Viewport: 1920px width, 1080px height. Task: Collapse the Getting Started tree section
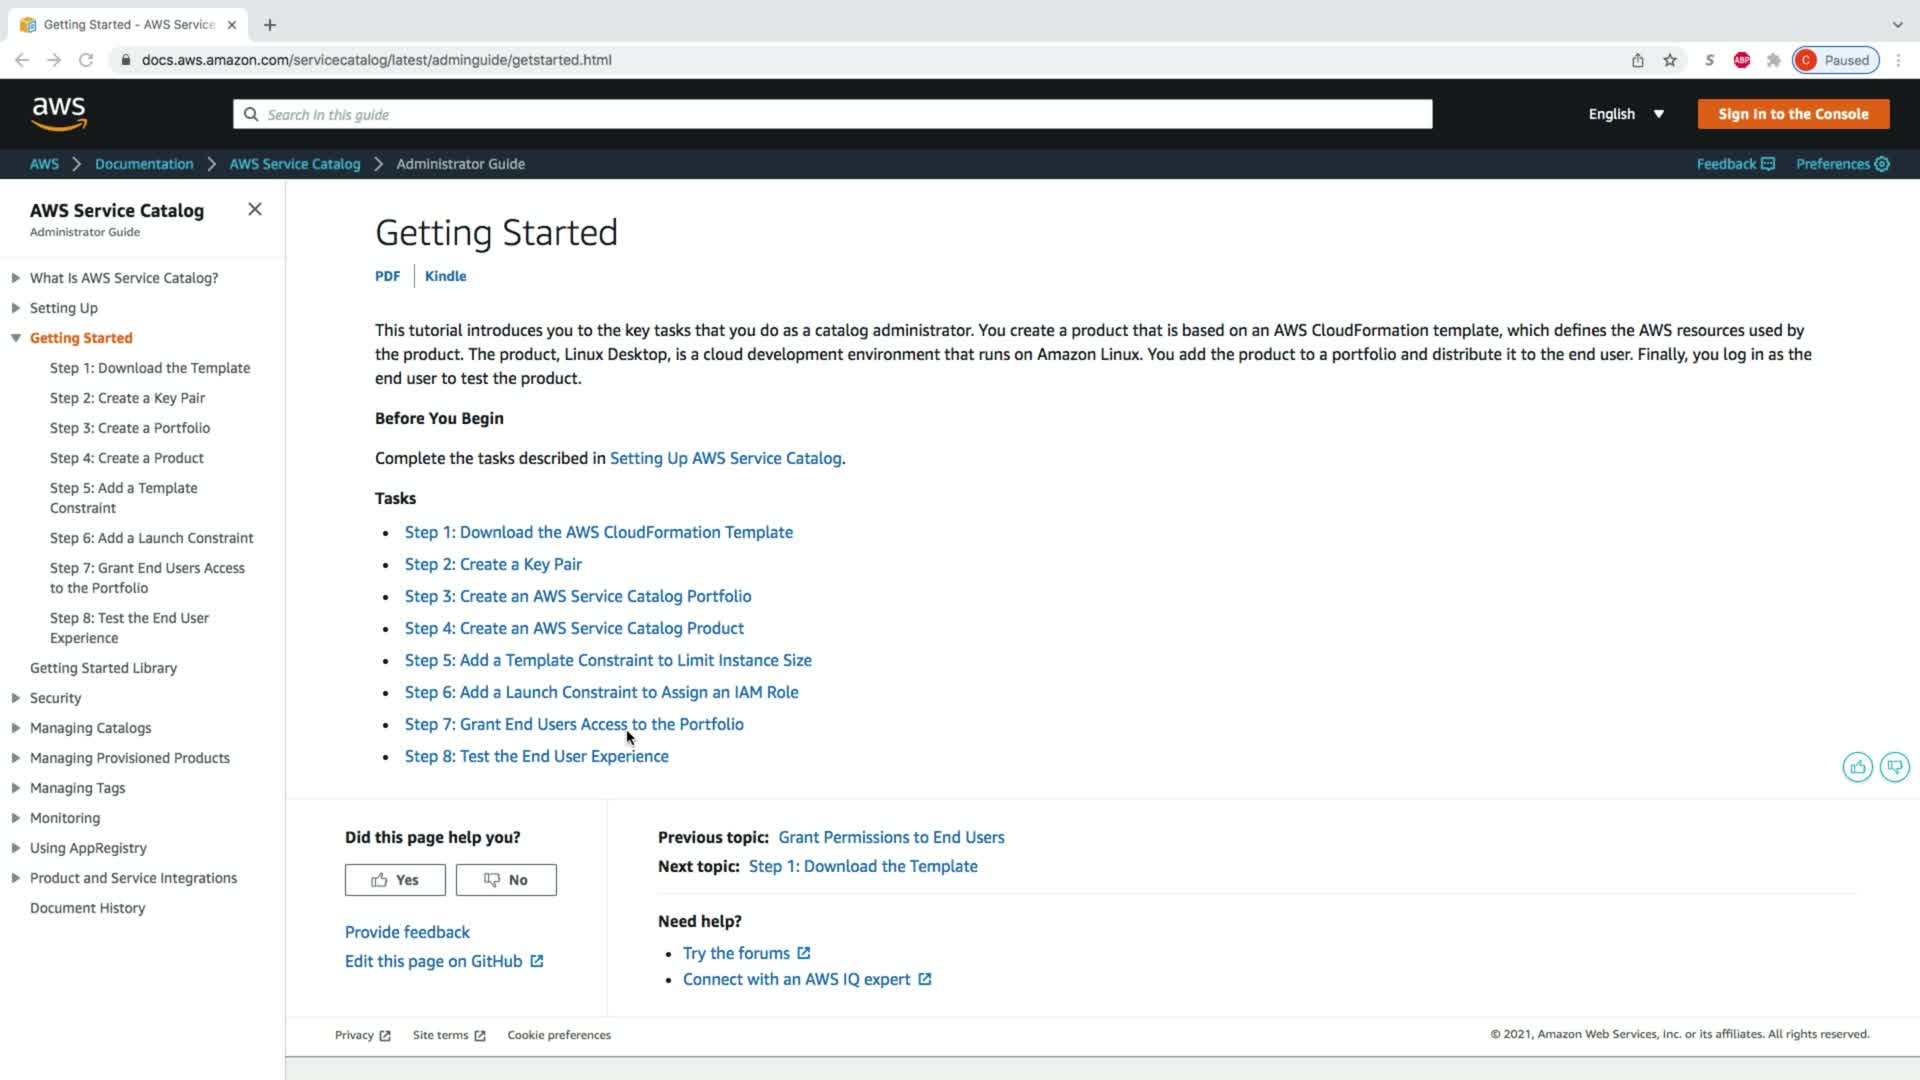16,338
